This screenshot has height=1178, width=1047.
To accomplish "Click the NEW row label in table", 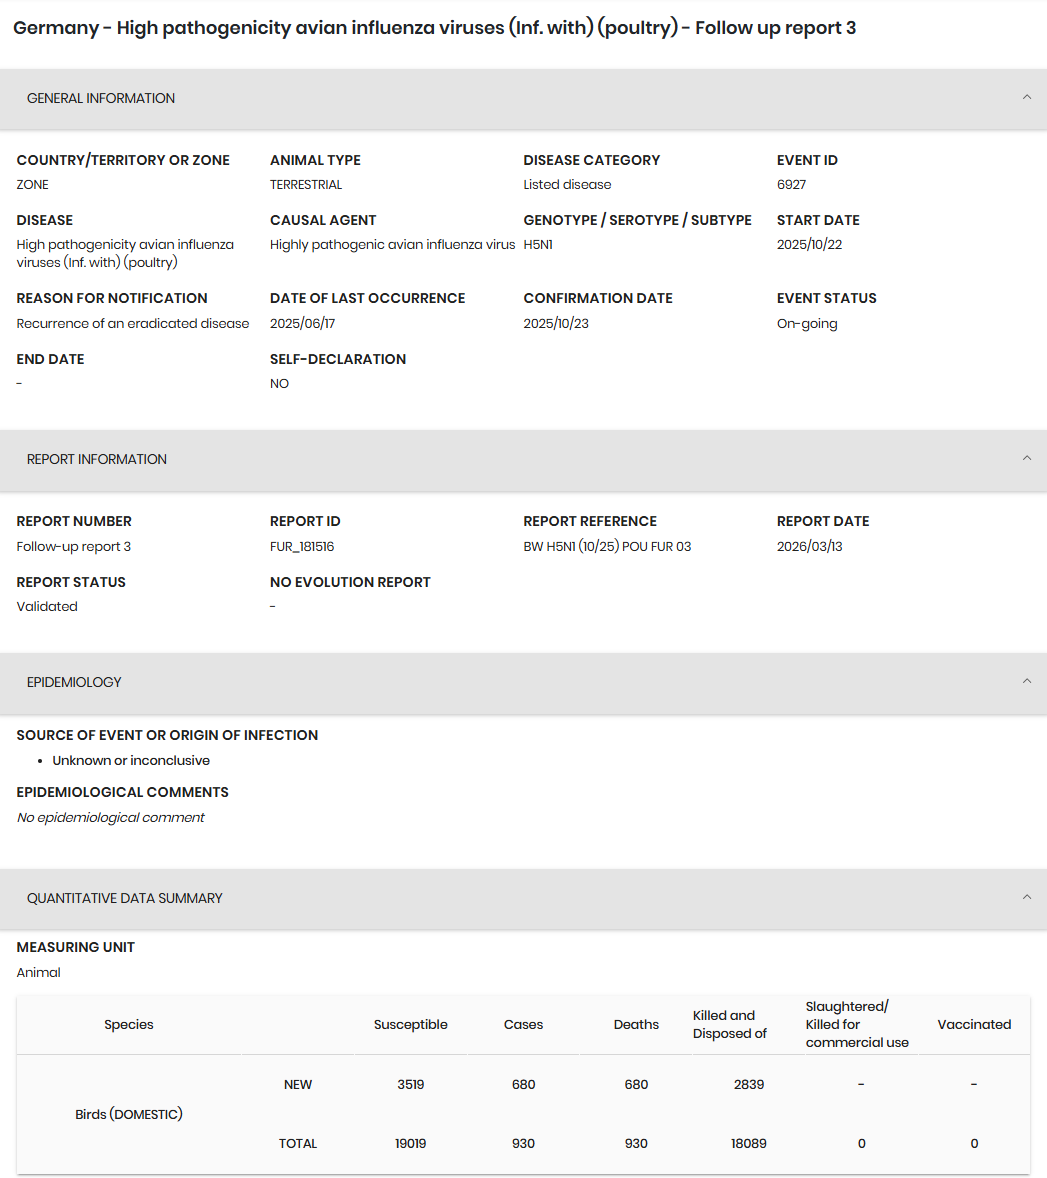I will click(x=298, y=1084).
